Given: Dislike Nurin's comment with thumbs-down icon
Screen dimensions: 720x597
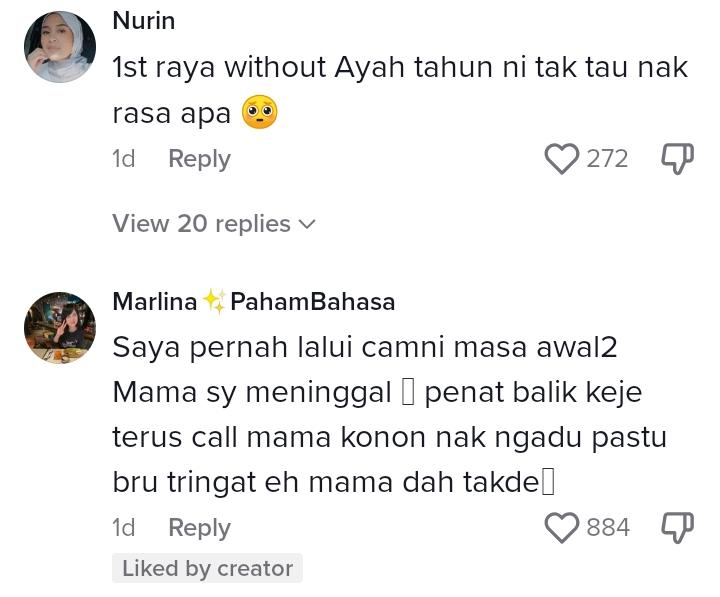Looking at the screenshot, I should coord(678,158).
